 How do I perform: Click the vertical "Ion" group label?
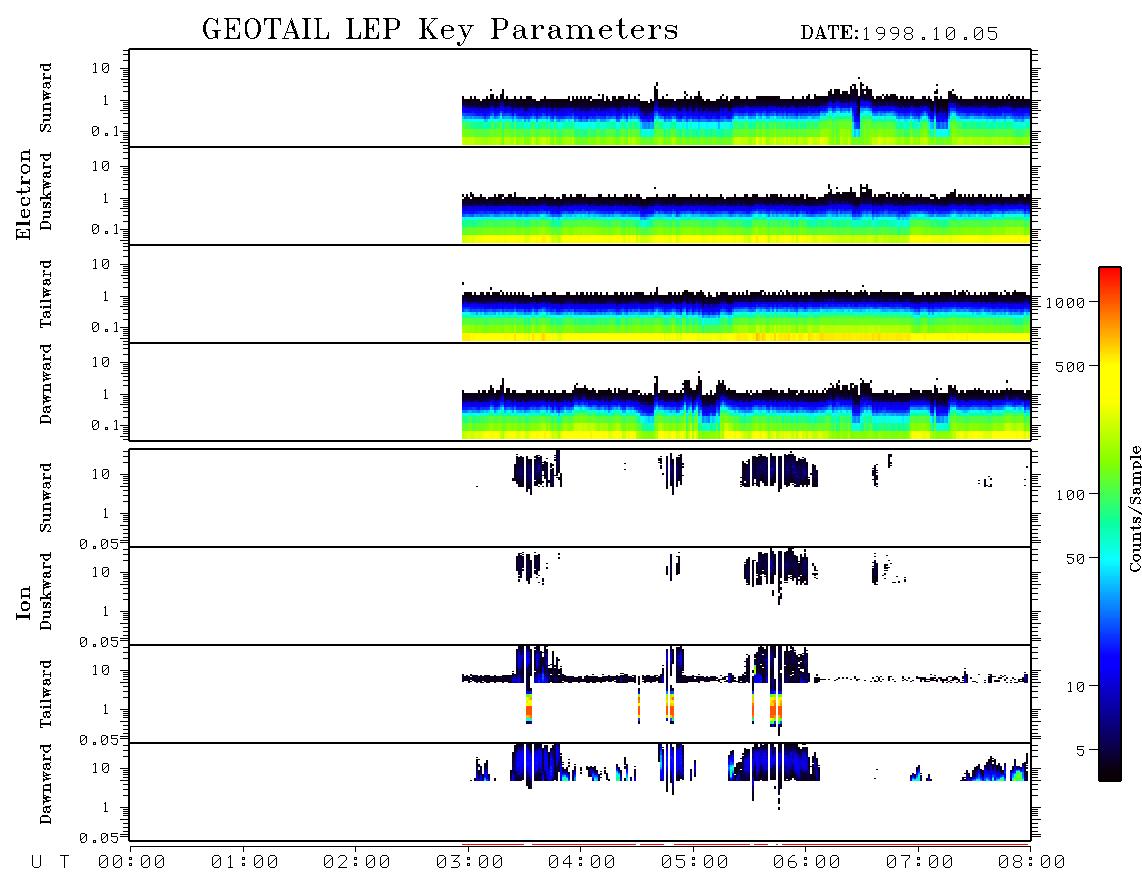pyautogui.click(x=24, y=602)
